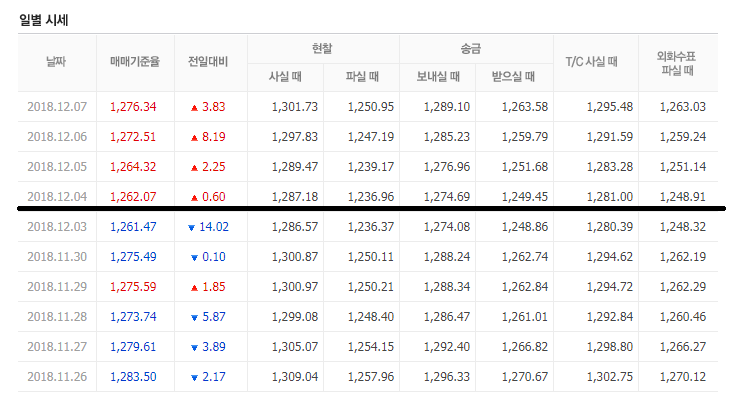Click the down arrow beside 3.89
The height and width of the screenshot is (402, 736).
click(x=194, y=348)
